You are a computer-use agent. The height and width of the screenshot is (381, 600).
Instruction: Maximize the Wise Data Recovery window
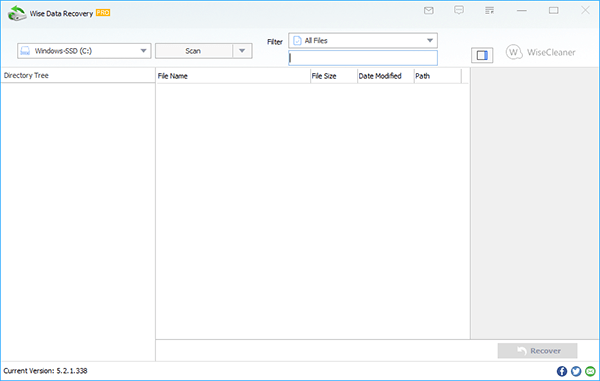pyautogui.click(x=553, y=10)
